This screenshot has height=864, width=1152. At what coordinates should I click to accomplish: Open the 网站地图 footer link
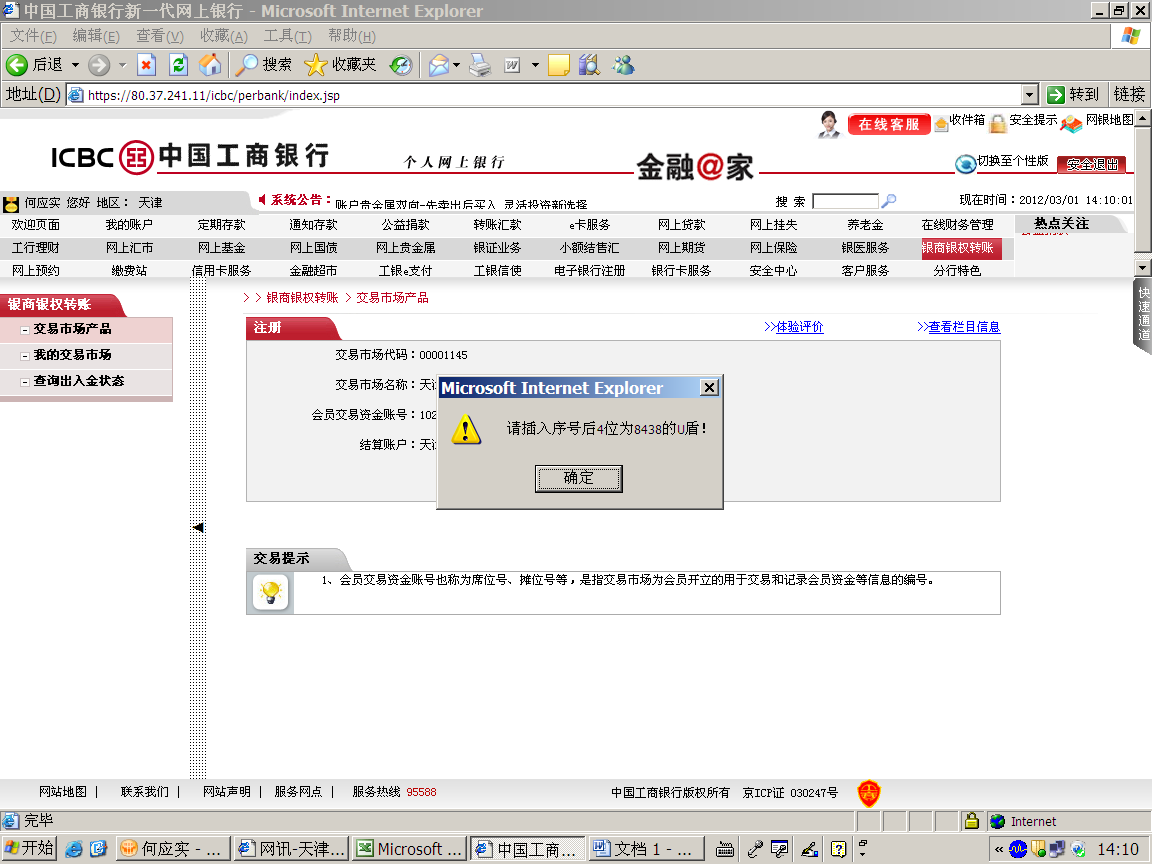(62, 792)
